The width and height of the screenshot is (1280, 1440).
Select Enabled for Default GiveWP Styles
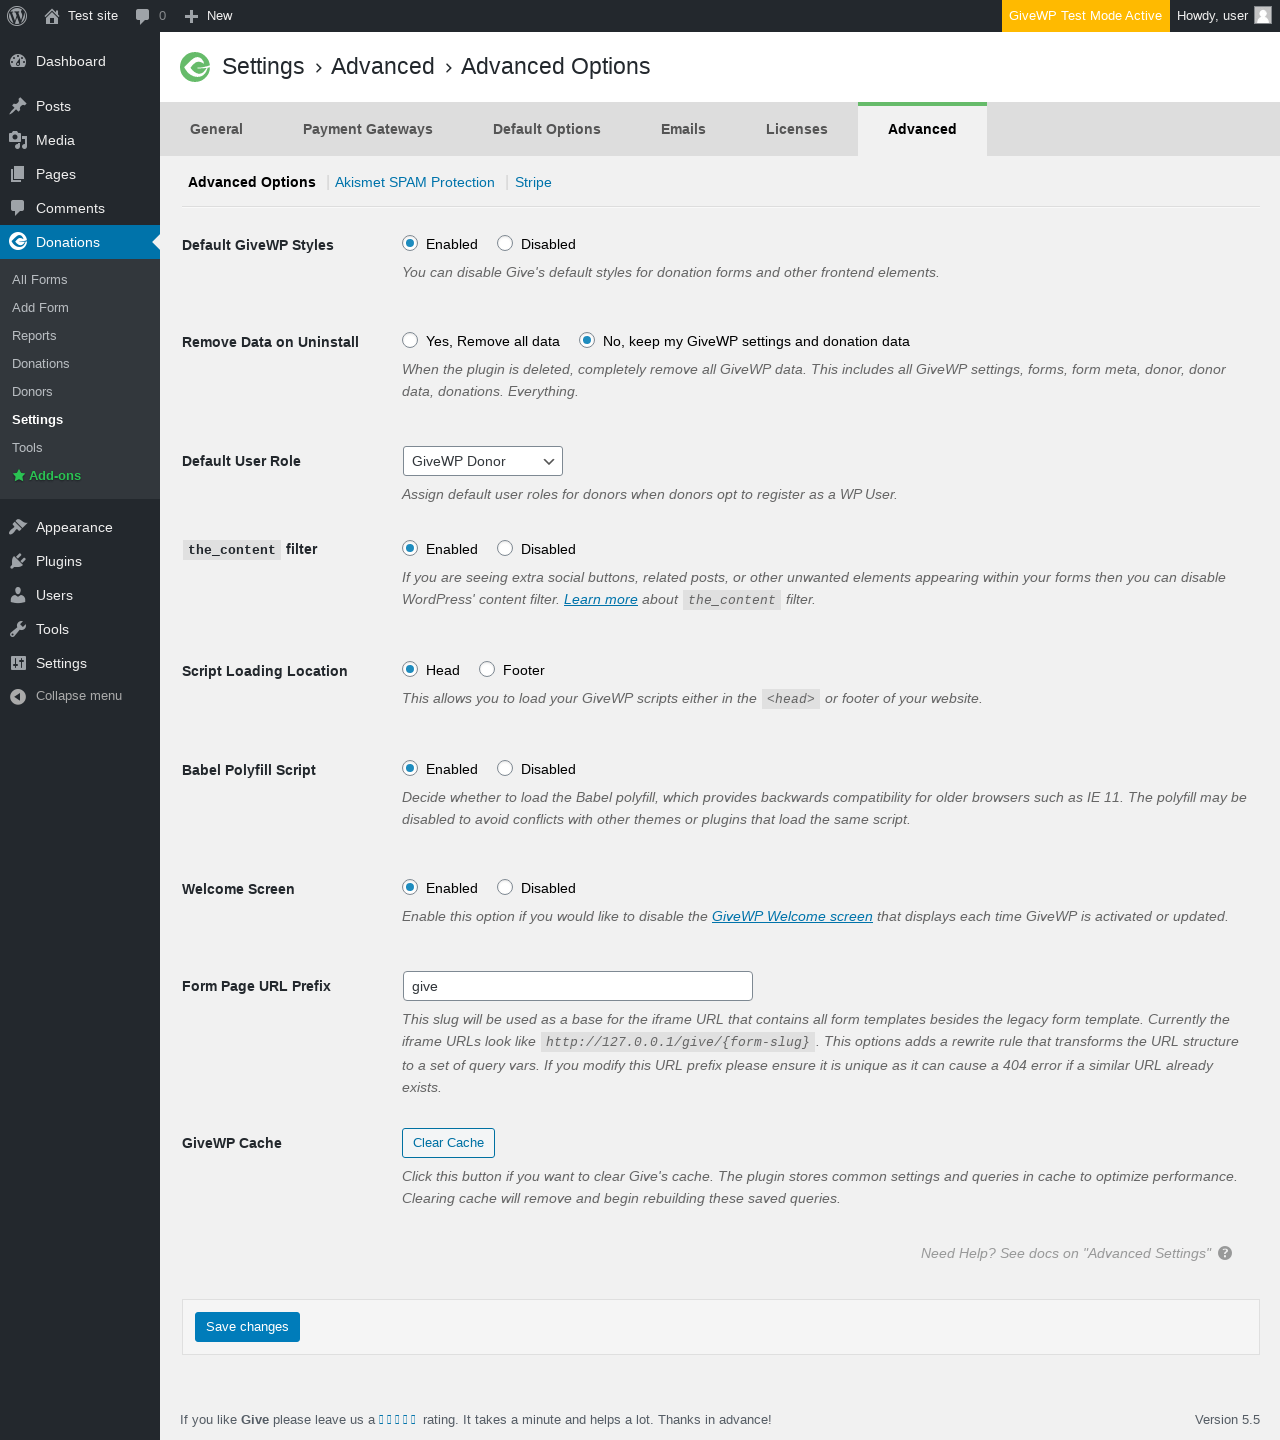[x=410, y=243]
